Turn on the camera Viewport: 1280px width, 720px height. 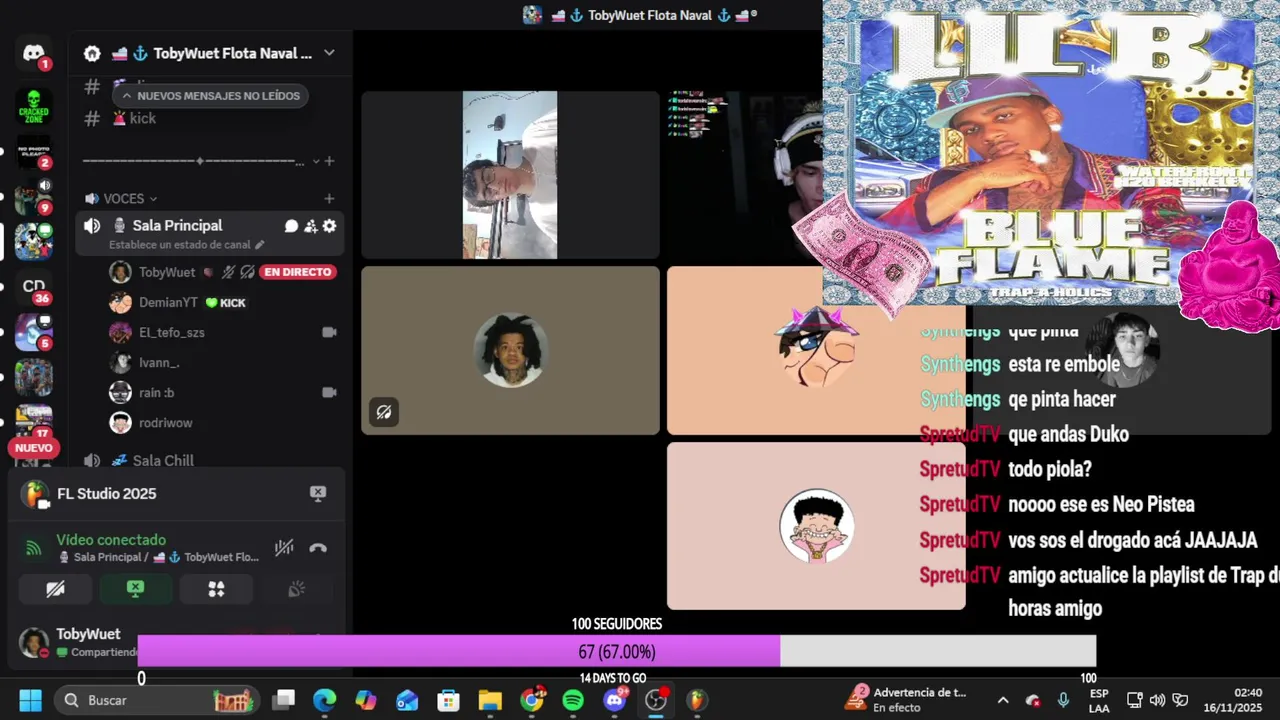click(55, 589)
